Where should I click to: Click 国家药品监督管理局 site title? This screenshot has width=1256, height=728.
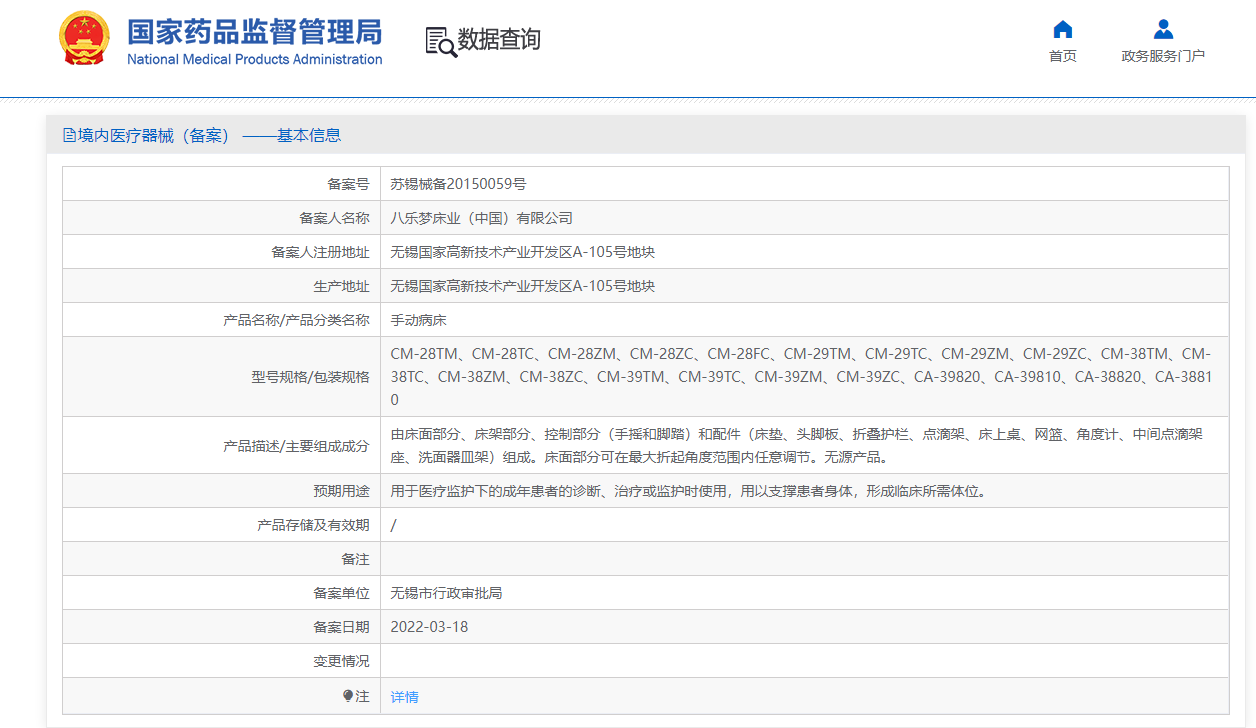coord(255,32)
